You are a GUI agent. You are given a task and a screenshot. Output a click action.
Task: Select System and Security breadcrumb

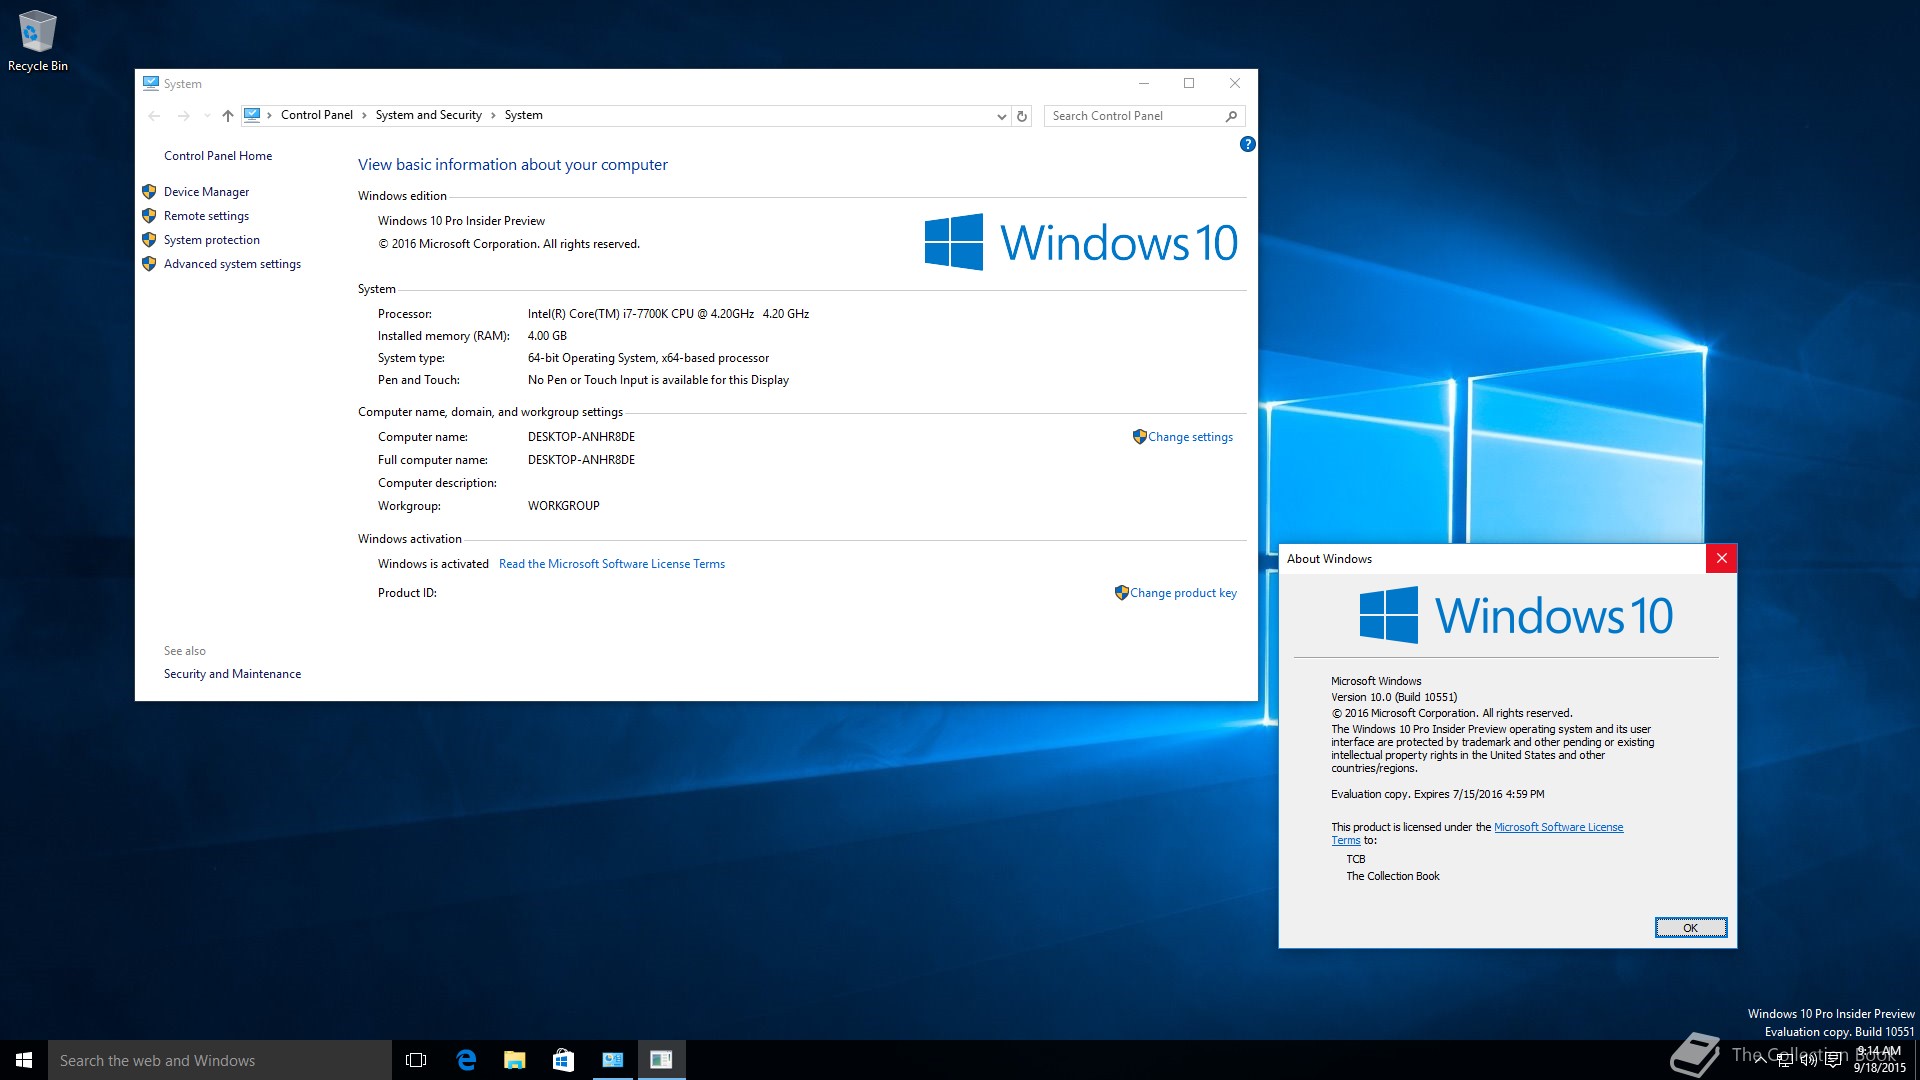[428, 115]
